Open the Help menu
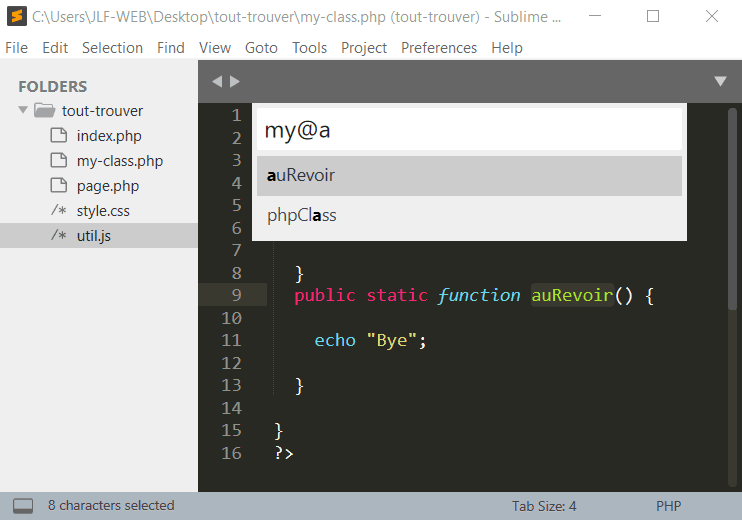The image size is (742, 520). [507, 48]
